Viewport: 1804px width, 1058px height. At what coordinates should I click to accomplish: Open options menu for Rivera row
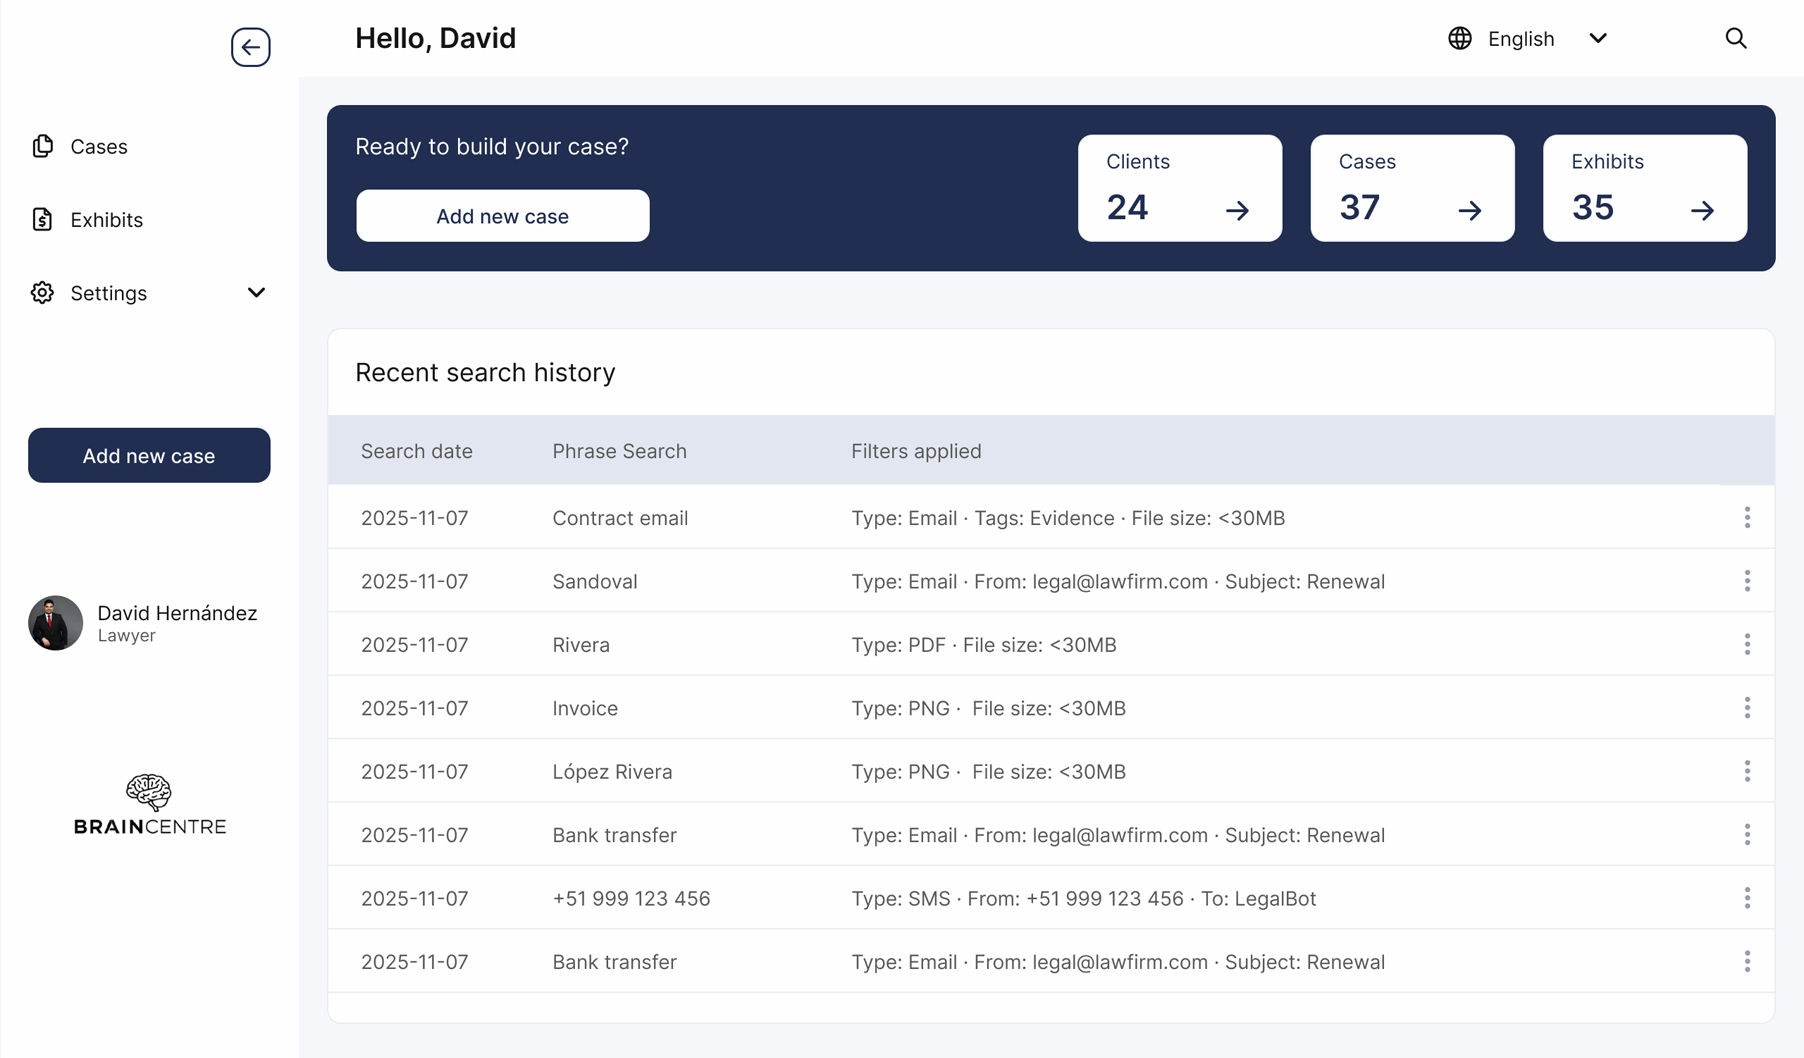pyautogui.click(x=1747, y=644)
